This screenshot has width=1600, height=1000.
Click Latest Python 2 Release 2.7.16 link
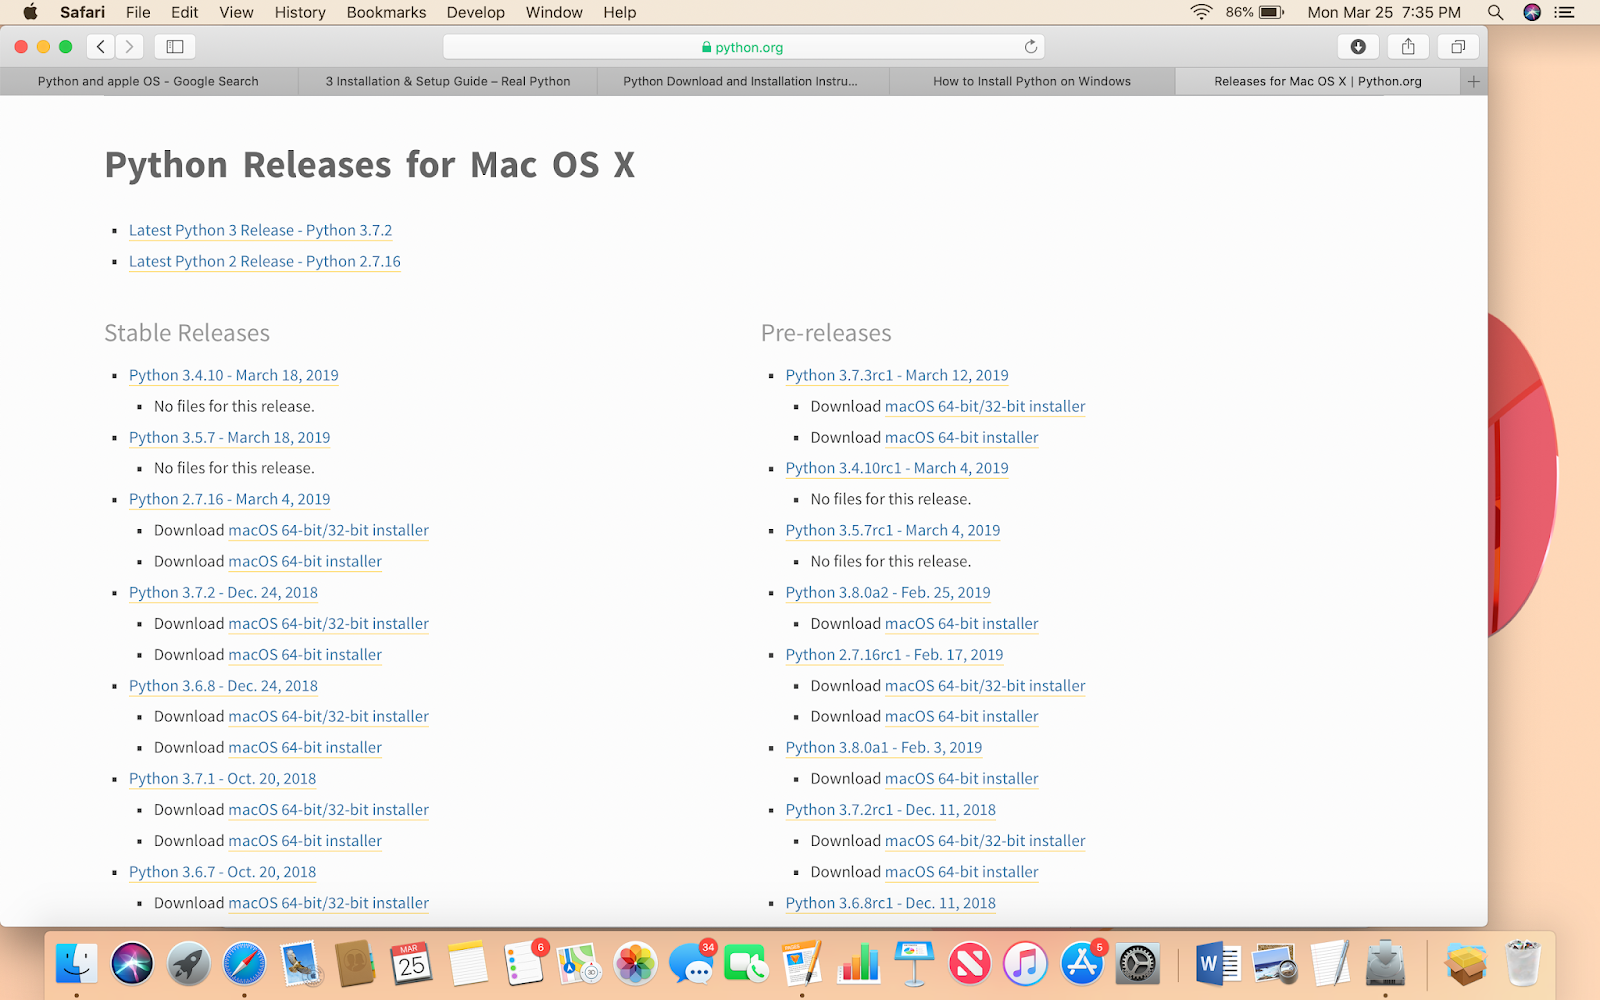point(265,261)
